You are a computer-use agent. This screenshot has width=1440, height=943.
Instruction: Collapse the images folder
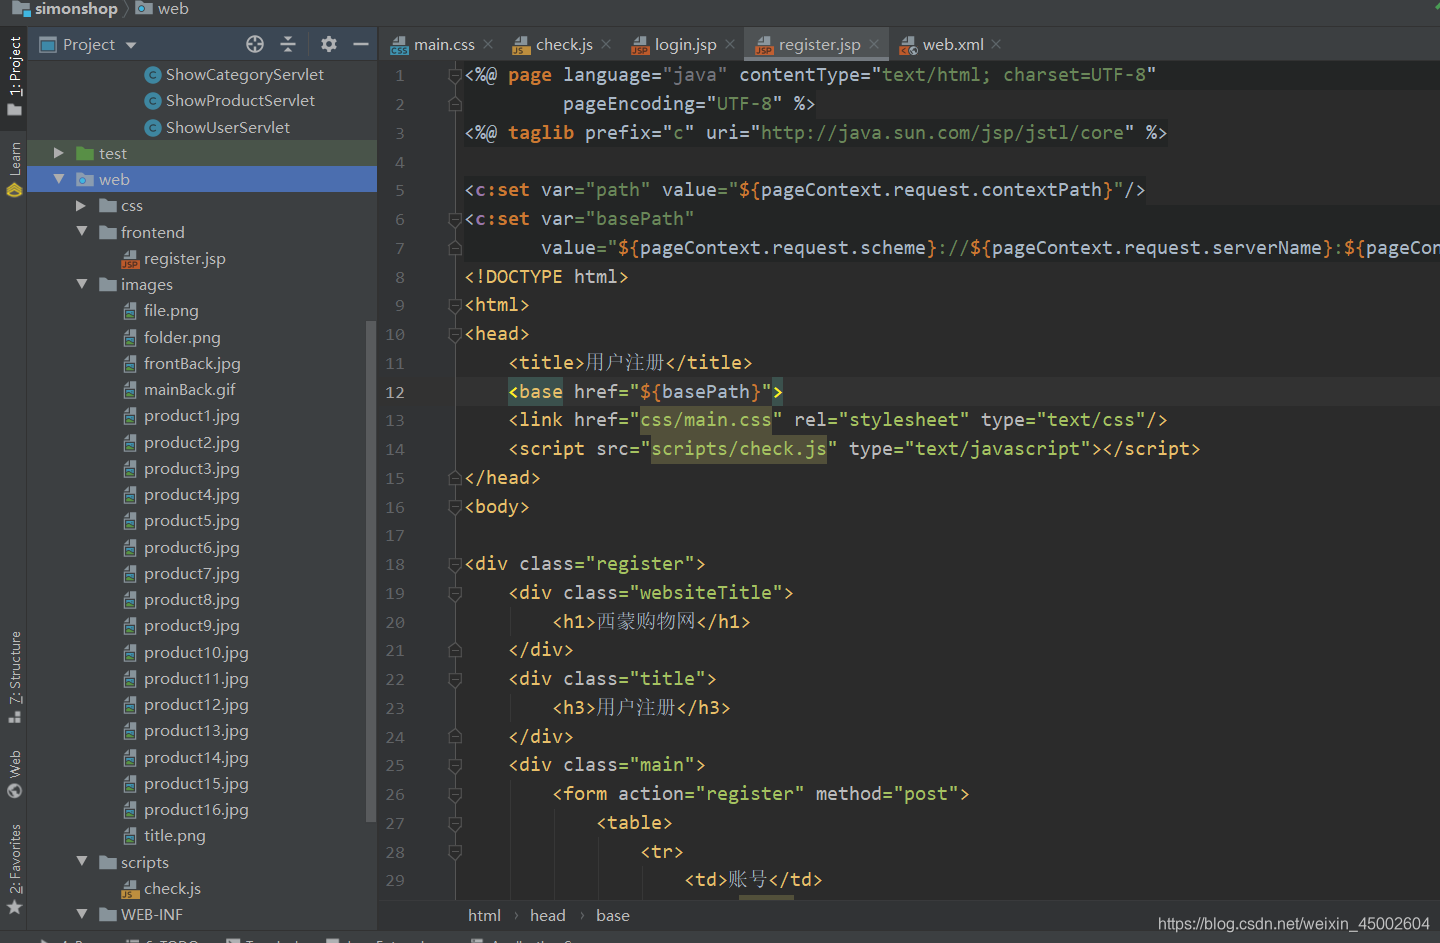(81, 284)
